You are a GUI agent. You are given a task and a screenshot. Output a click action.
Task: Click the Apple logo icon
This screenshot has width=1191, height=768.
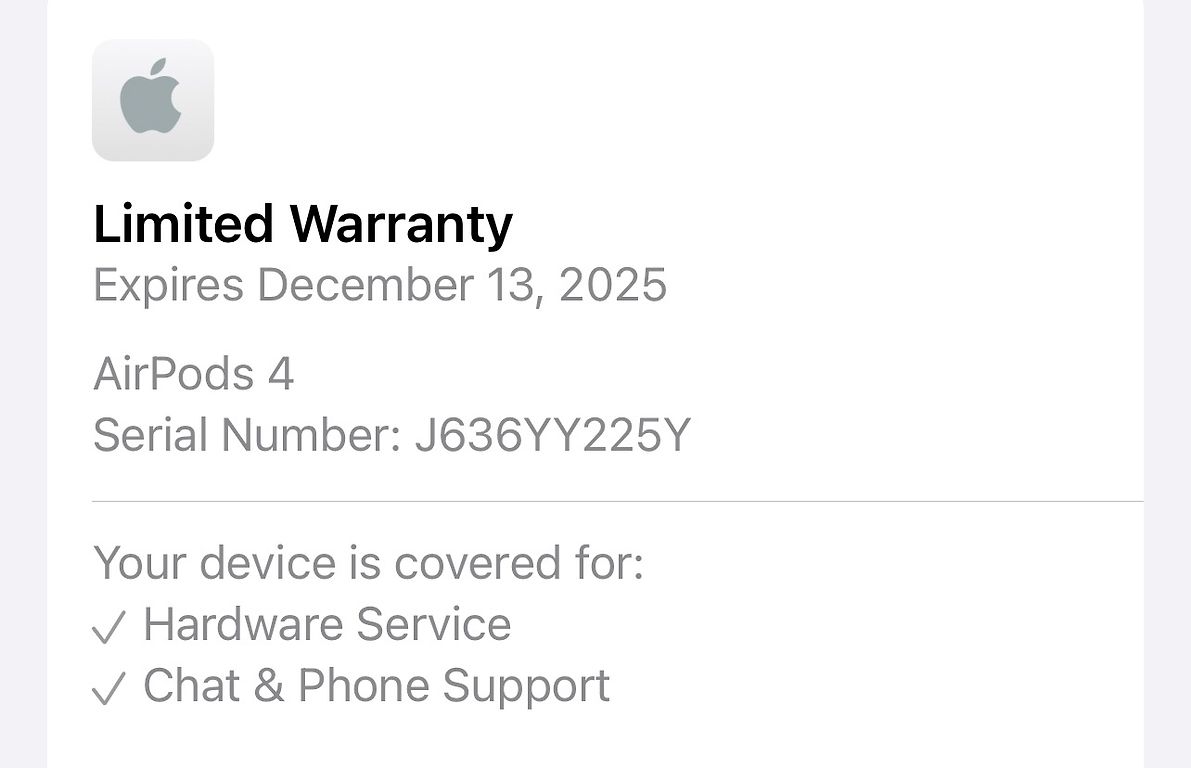point(153,100)
